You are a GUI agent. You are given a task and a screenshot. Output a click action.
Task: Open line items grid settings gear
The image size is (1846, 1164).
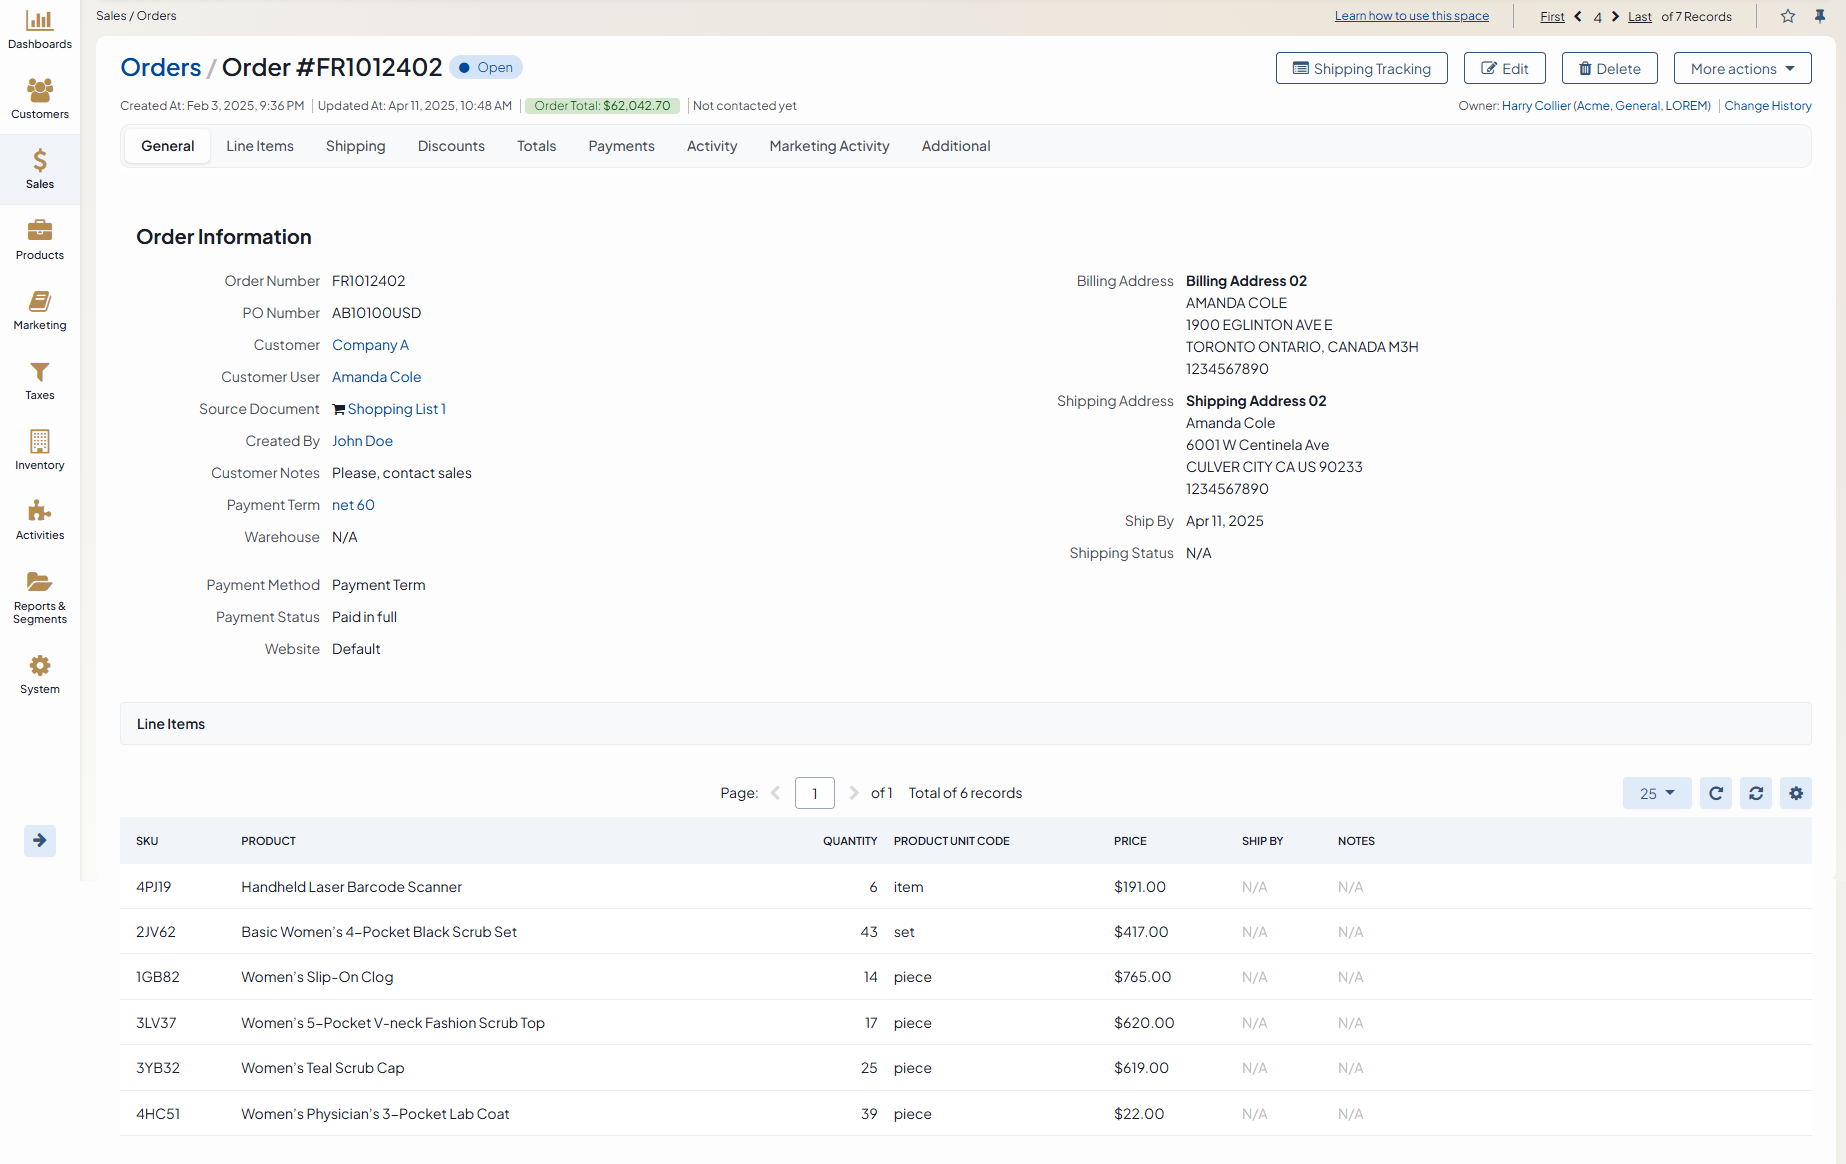(1796, 793)
